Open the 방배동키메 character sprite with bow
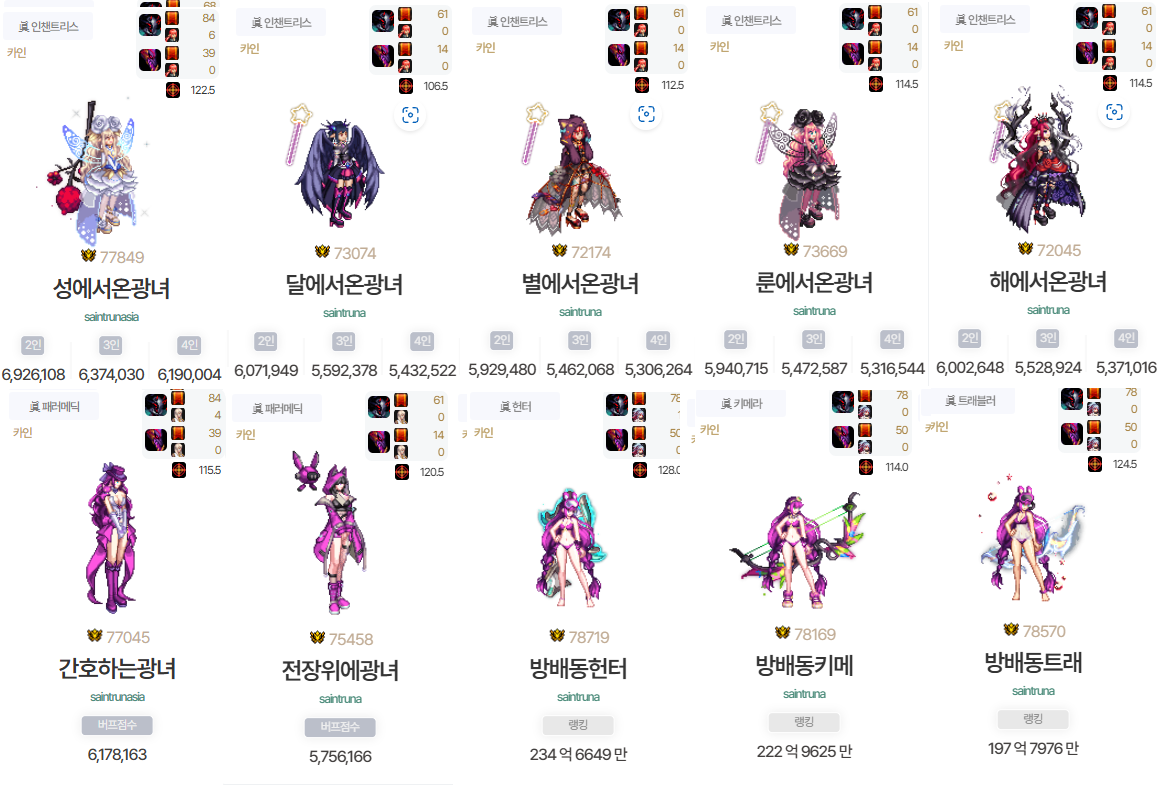 795,549
